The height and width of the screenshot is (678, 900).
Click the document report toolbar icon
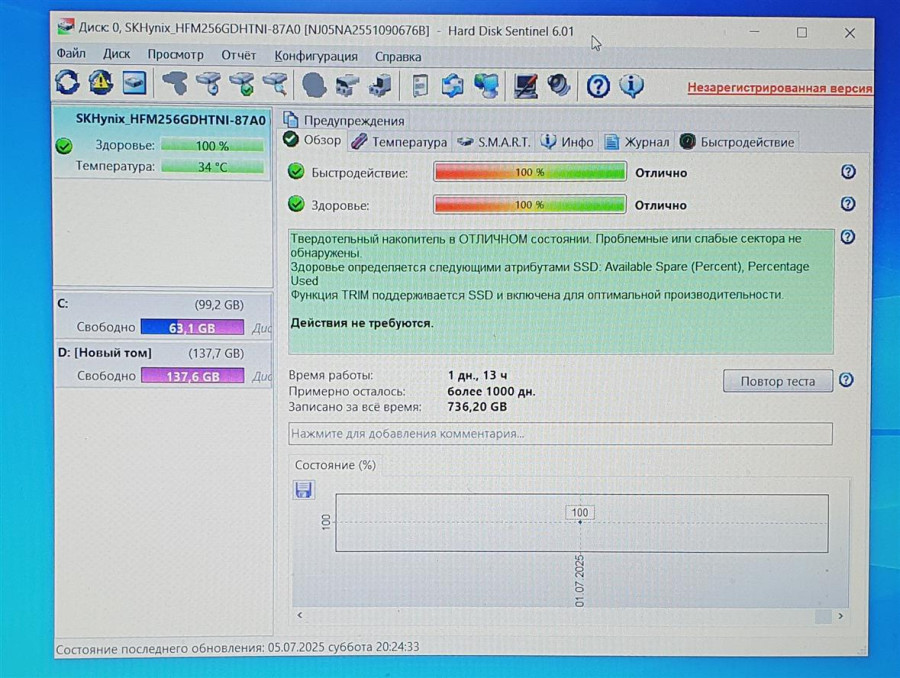pyautogui.click(x=420, y=86)
